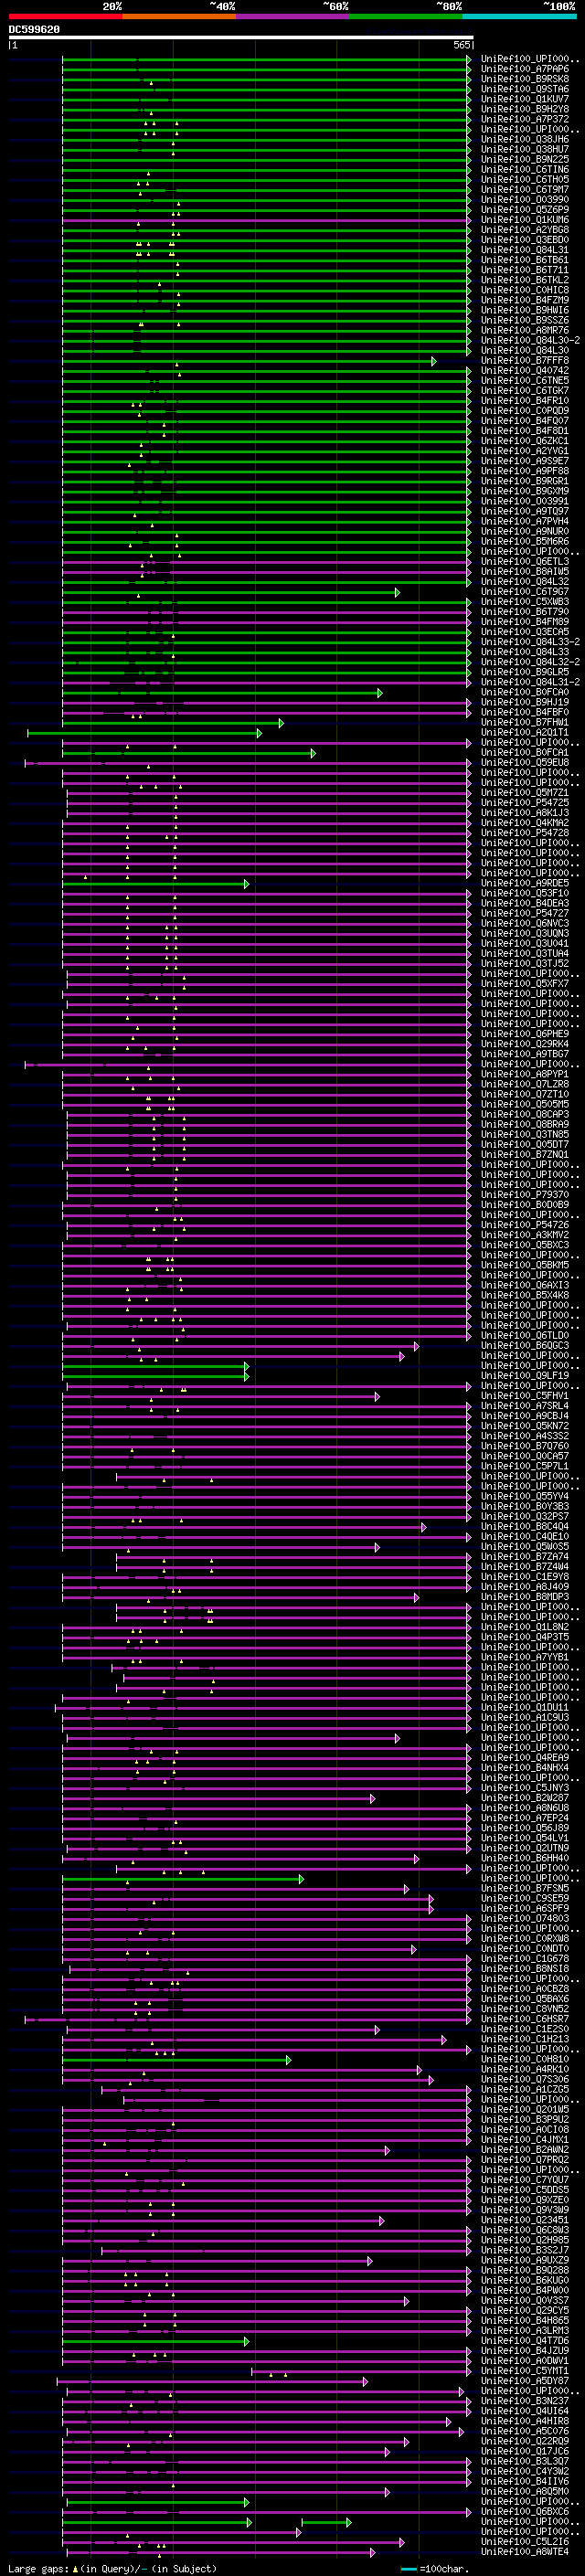The width and height of the screenshot is (585, 2576).
Task: Select the UniRef100_A8WTE4 label
Action: click(x=524, y=2552)
